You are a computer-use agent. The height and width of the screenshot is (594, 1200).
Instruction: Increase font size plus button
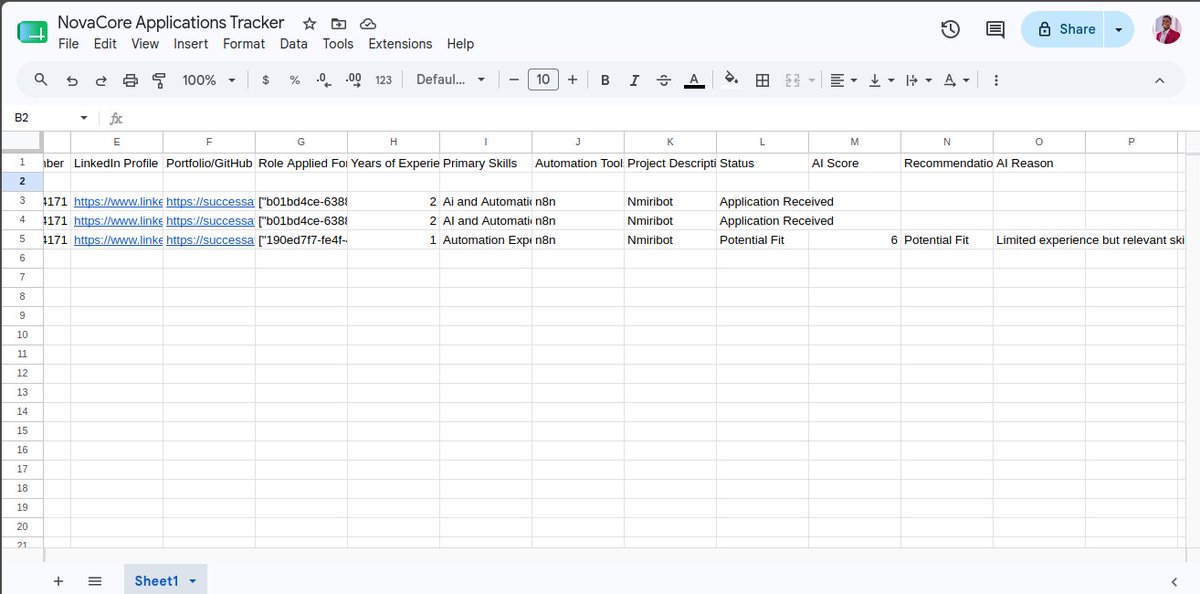pyautogui.click(x=572, y=80)
